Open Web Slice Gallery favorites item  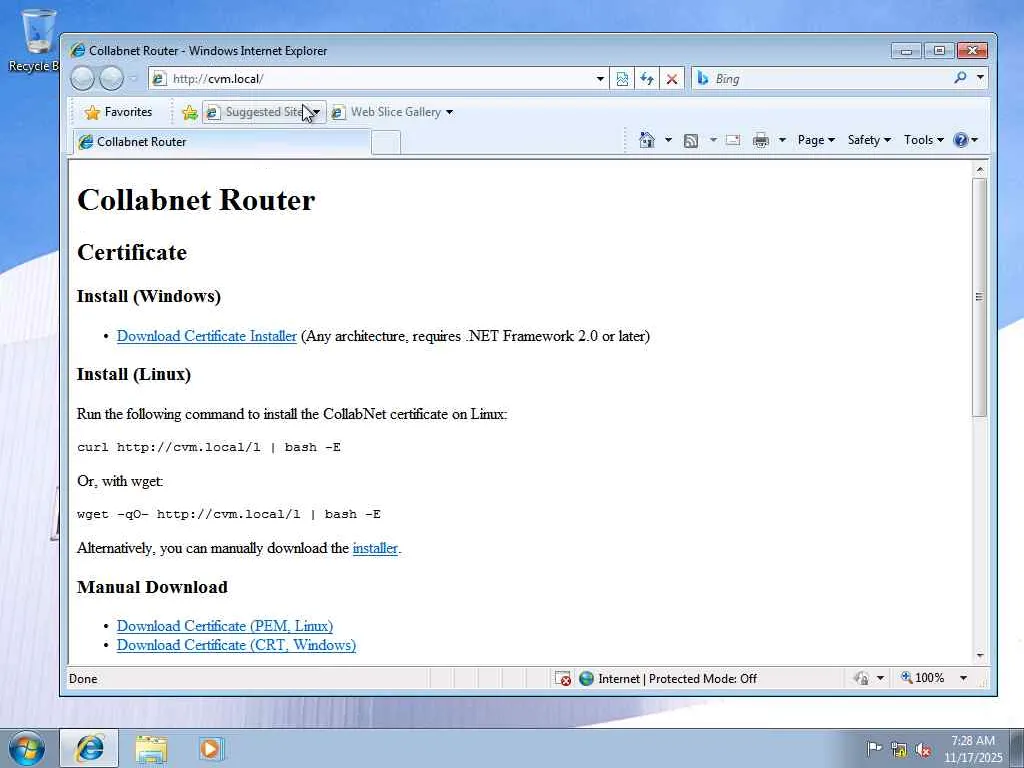point(392,112)
